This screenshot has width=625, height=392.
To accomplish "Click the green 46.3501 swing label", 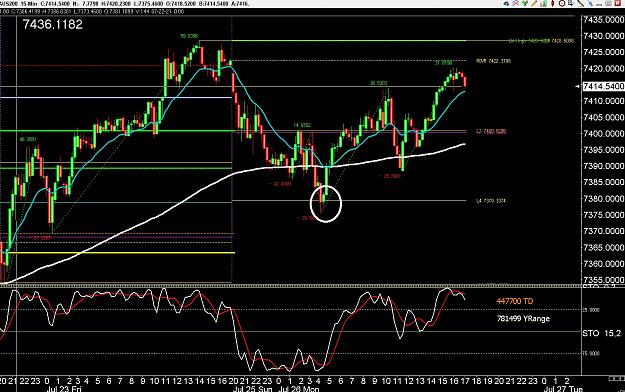I will 28,139.
